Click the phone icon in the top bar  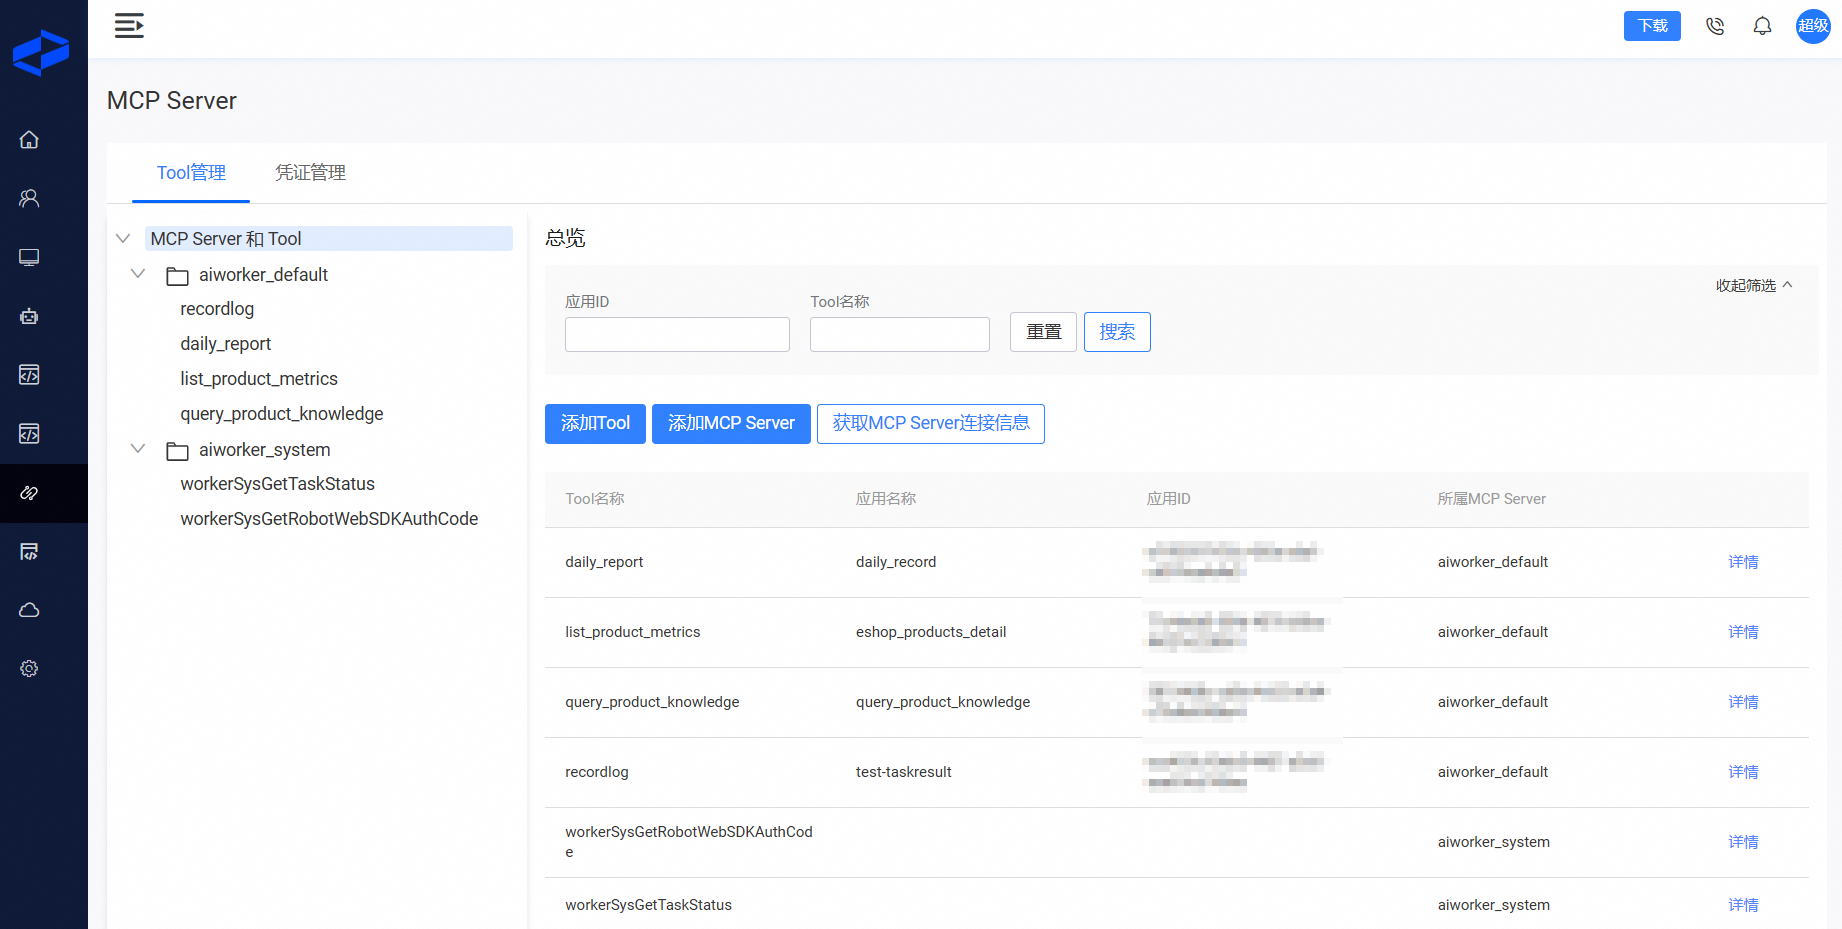(x=1715, y=26)
